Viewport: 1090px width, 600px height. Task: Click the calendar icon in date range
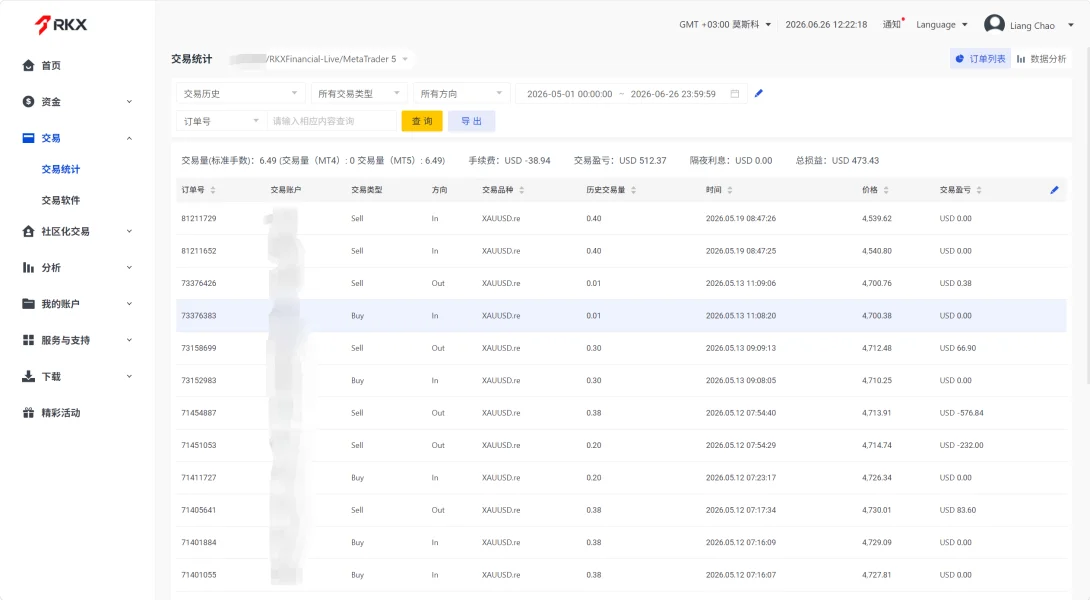click(735, 94)
